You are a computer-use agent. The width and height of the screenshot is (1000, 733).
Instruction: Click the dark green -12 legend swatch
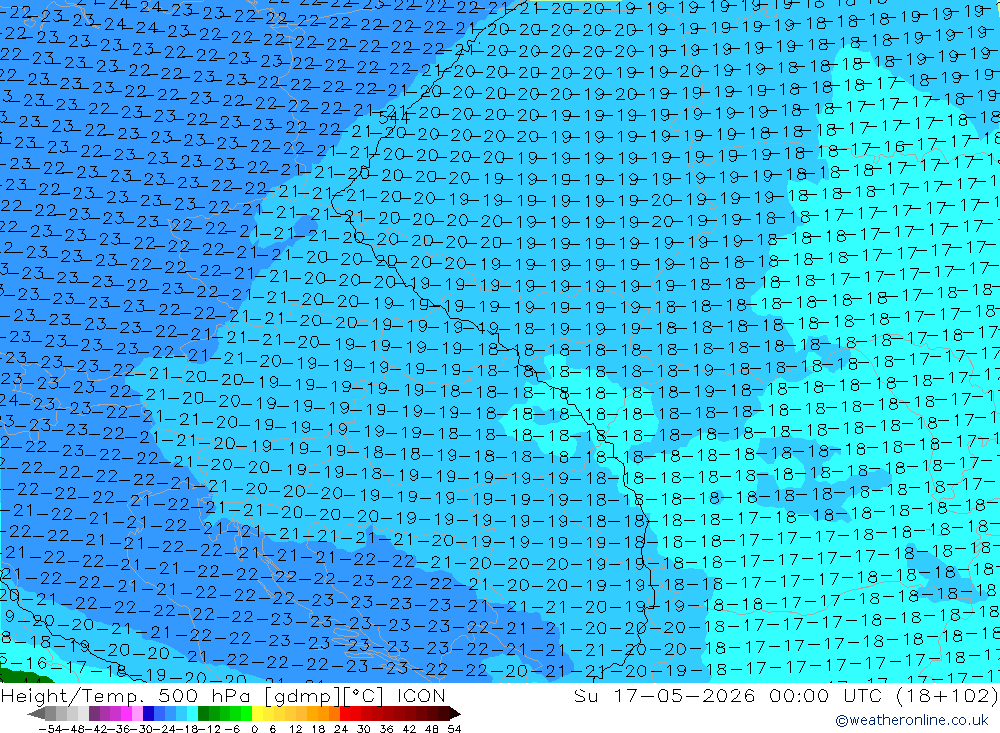tap(203, 714)
